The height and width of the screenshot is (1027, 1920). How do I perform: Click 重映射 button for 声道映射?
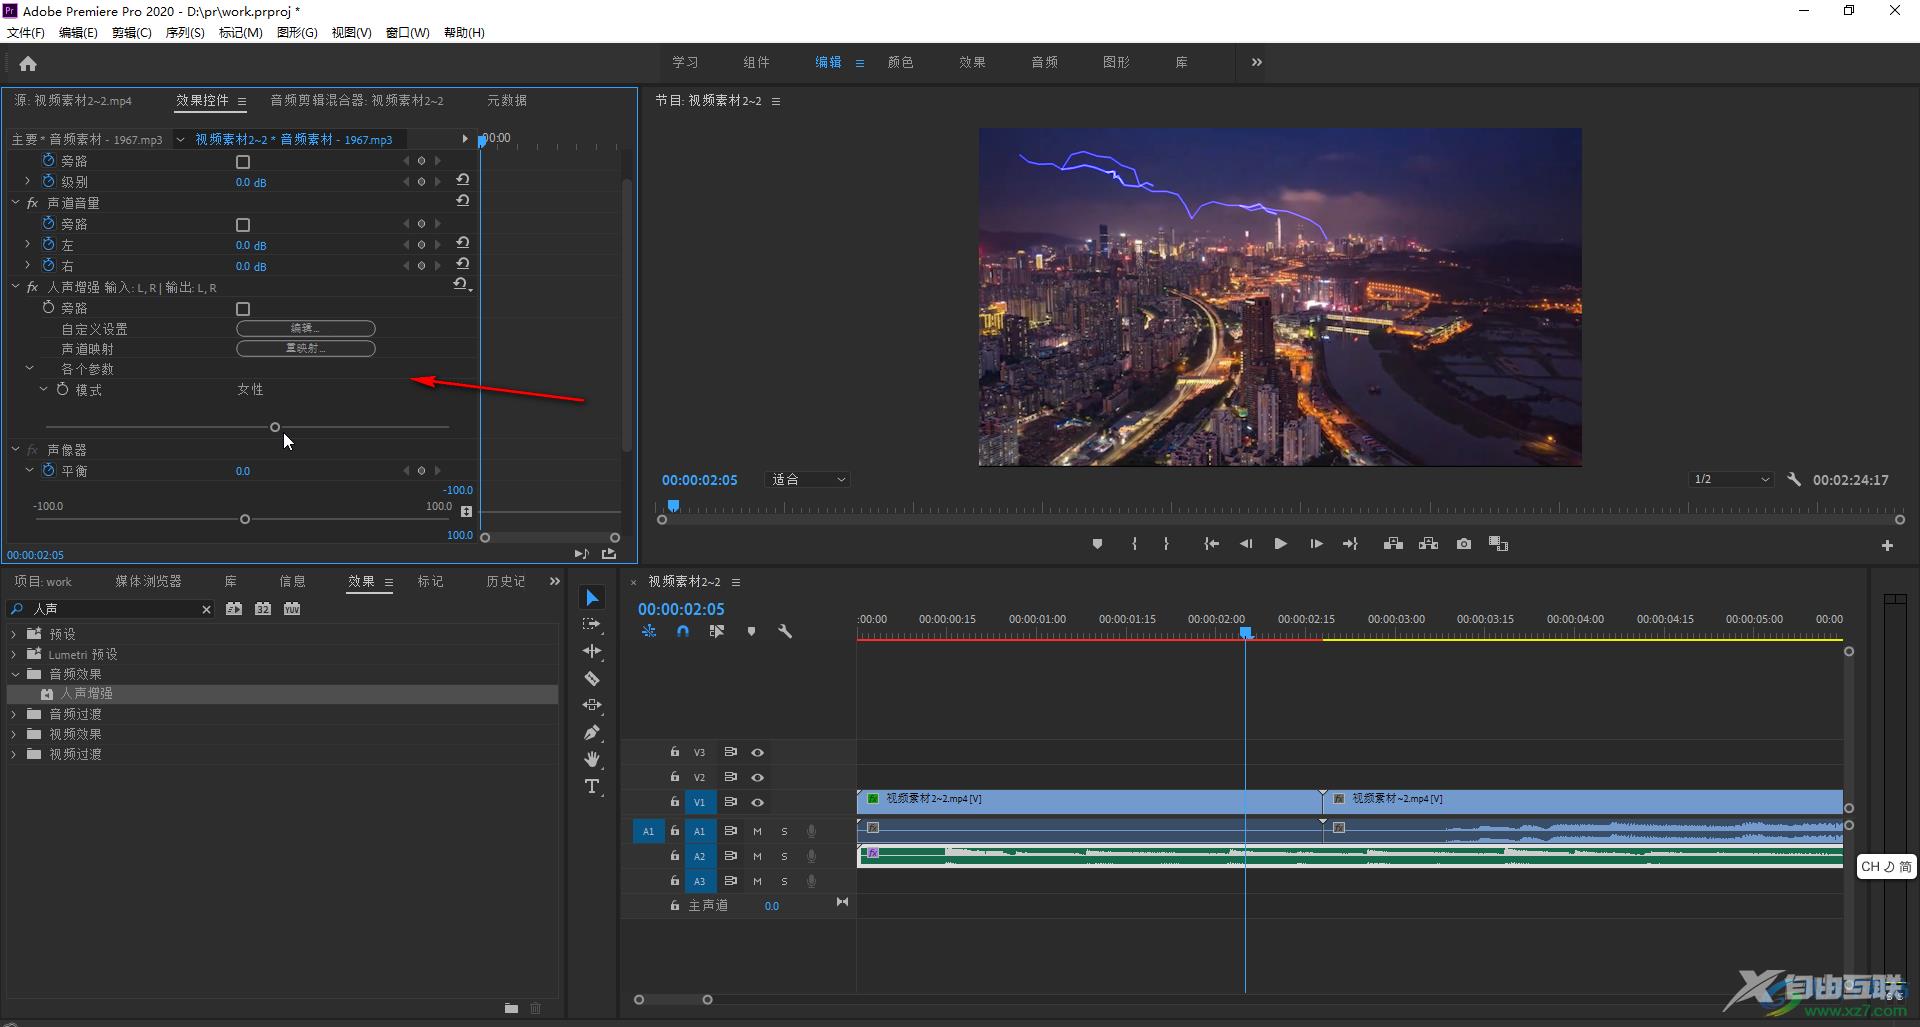click(x=306, y=349)
